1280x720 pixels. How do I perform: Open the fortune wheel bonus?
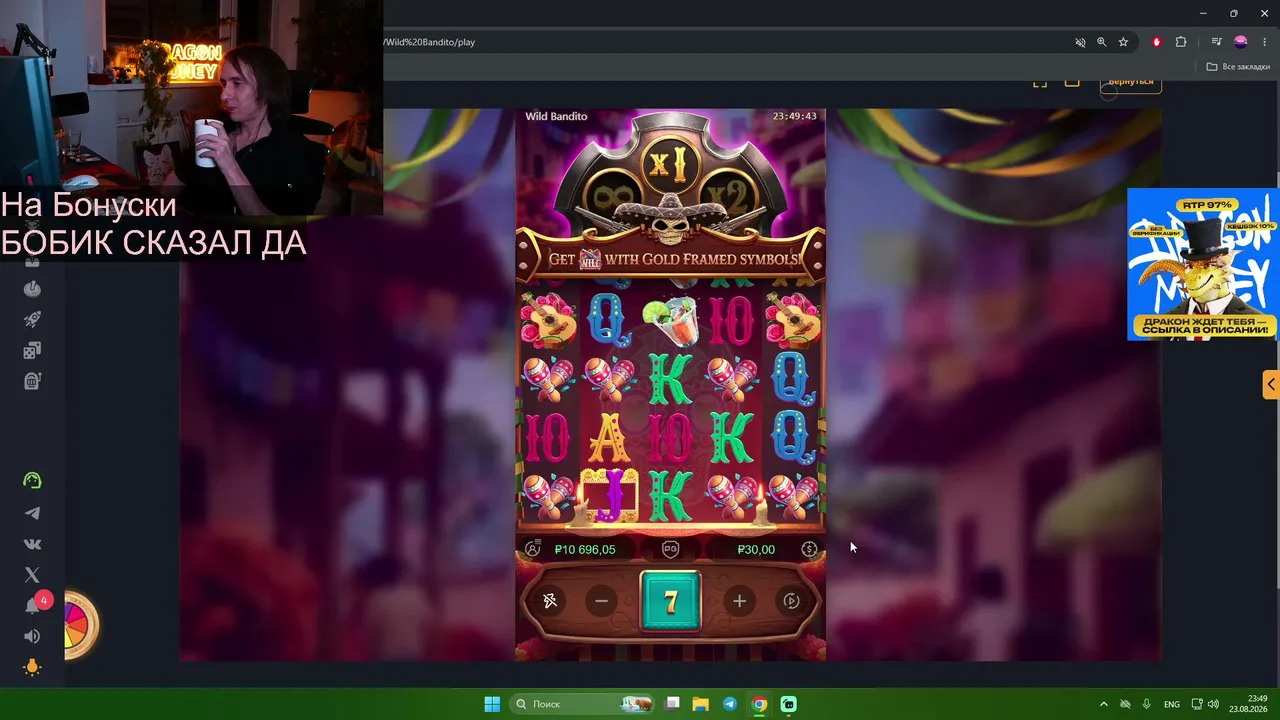78,625
